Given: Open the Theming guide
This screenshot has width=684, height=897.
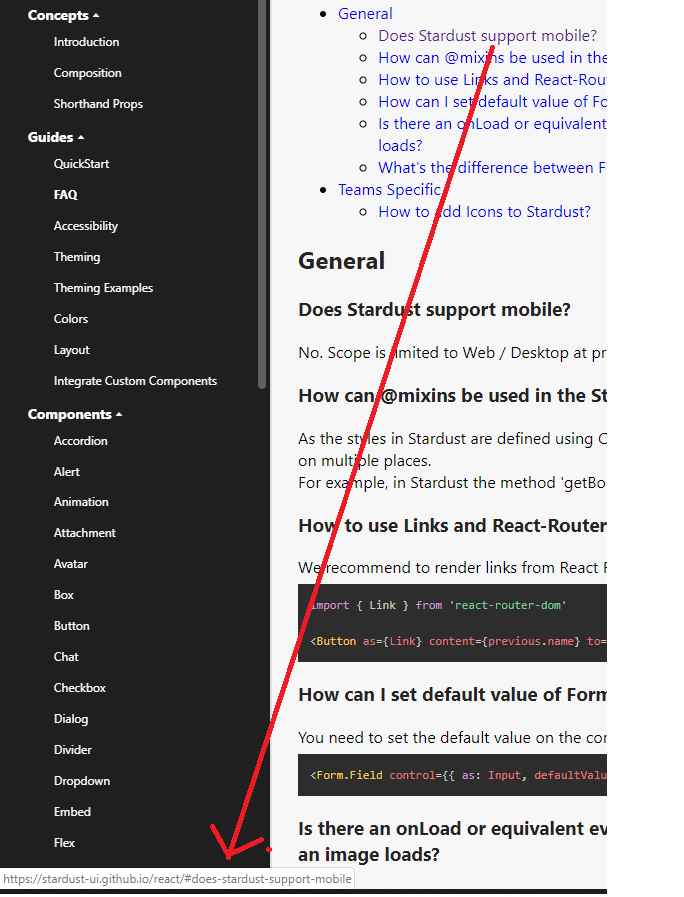Looking at the screenshot, I should click(77, 256).
